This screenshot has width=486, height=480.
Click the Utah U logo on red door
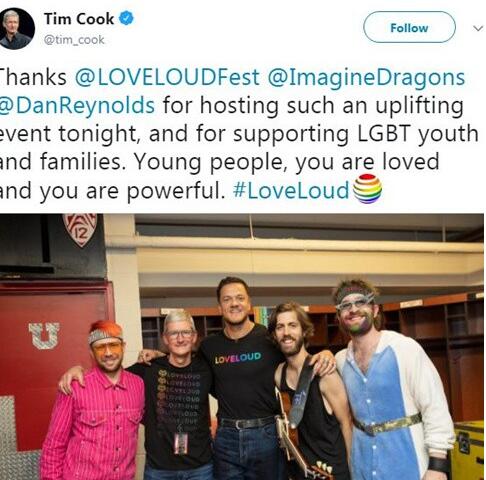44,335
